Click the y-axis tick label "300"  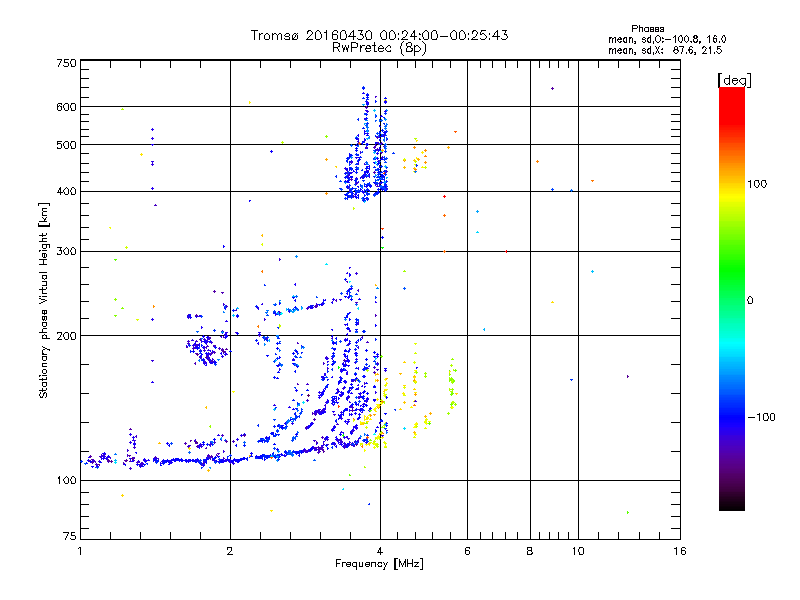pyautogui.click(x=66, y=252)
